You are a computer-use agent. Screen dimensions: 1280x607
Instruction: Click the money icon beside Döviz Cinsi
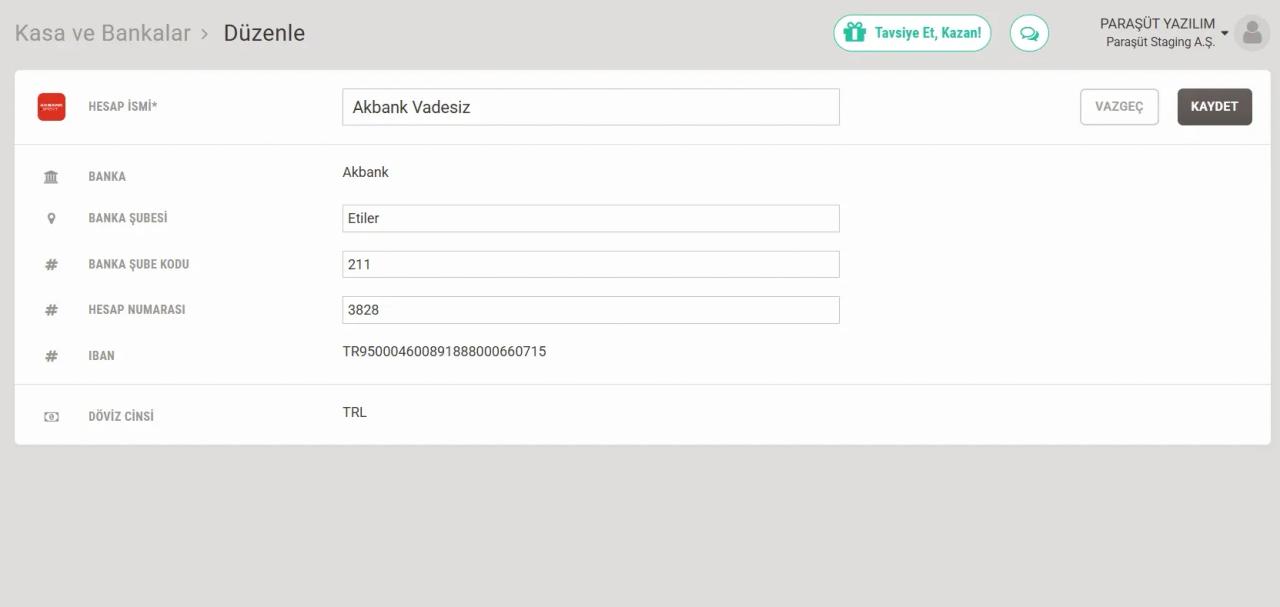(51, 417)
